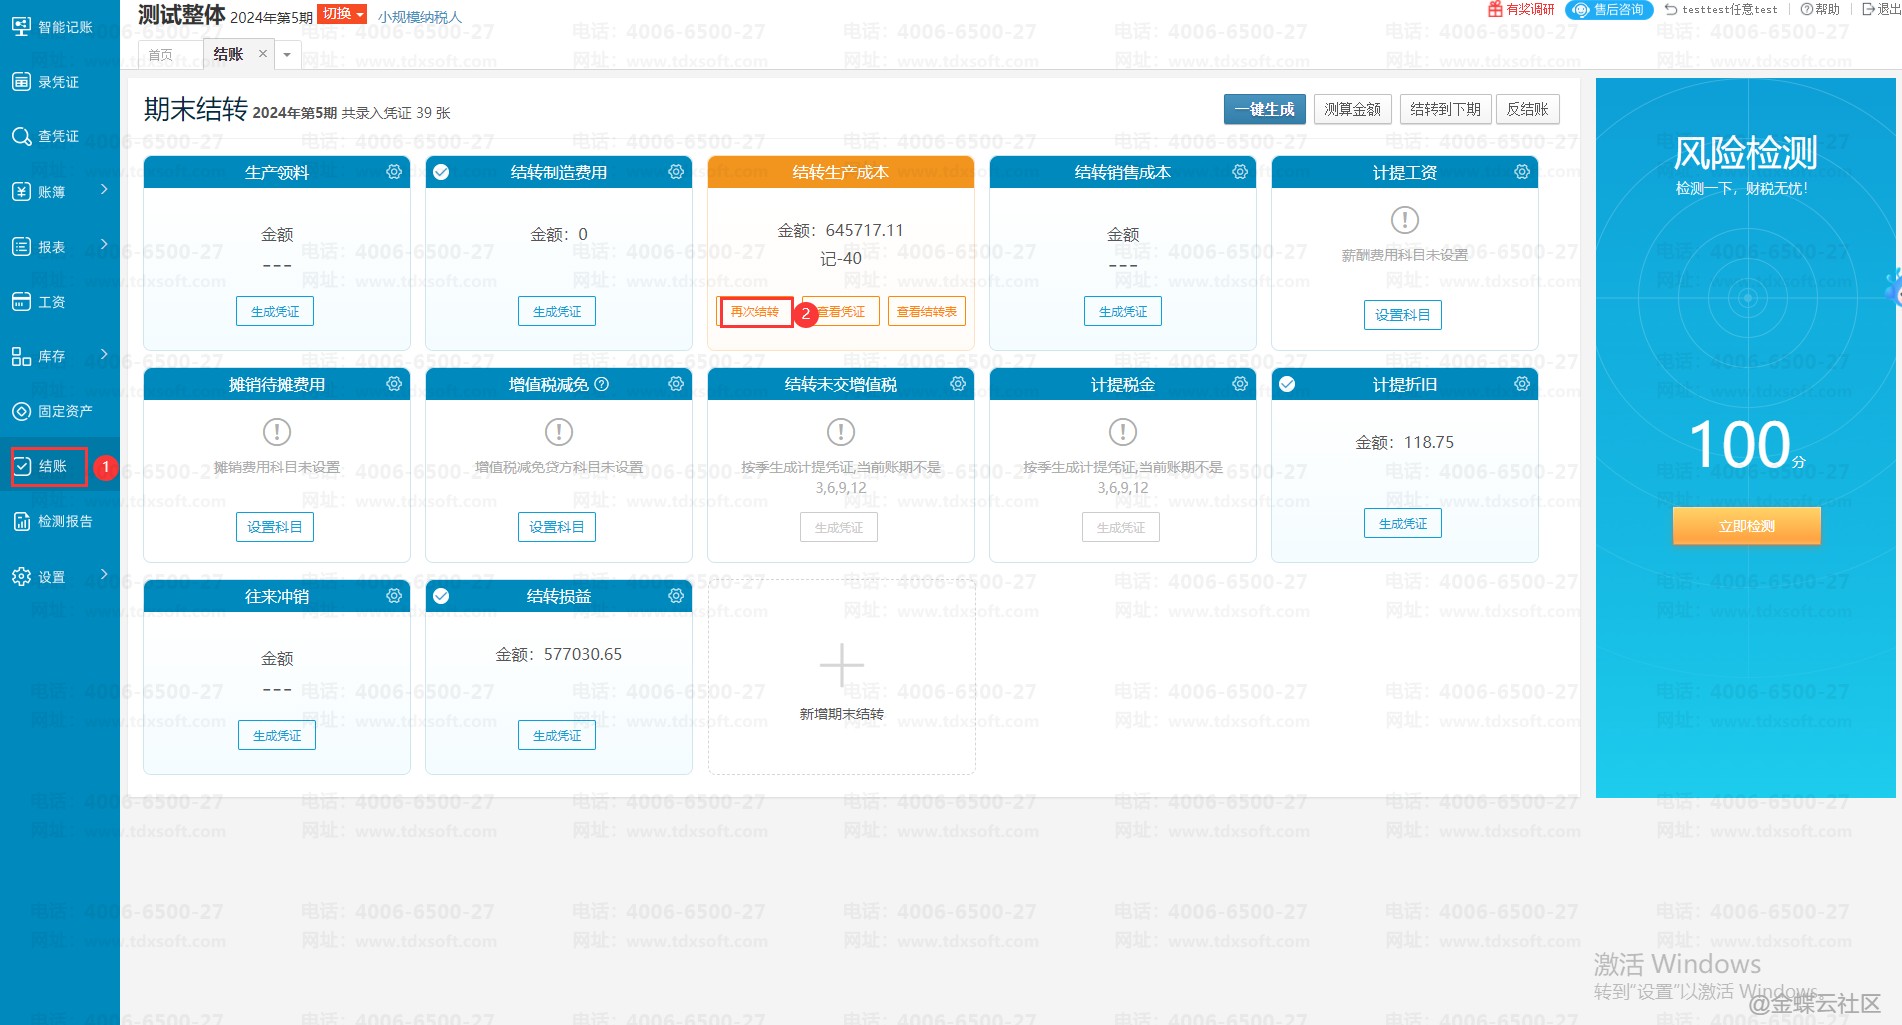Click 再次结转 on 结转生产成本 card
The width and height of the screenshot is (1902, 1025).
(755, 312)
